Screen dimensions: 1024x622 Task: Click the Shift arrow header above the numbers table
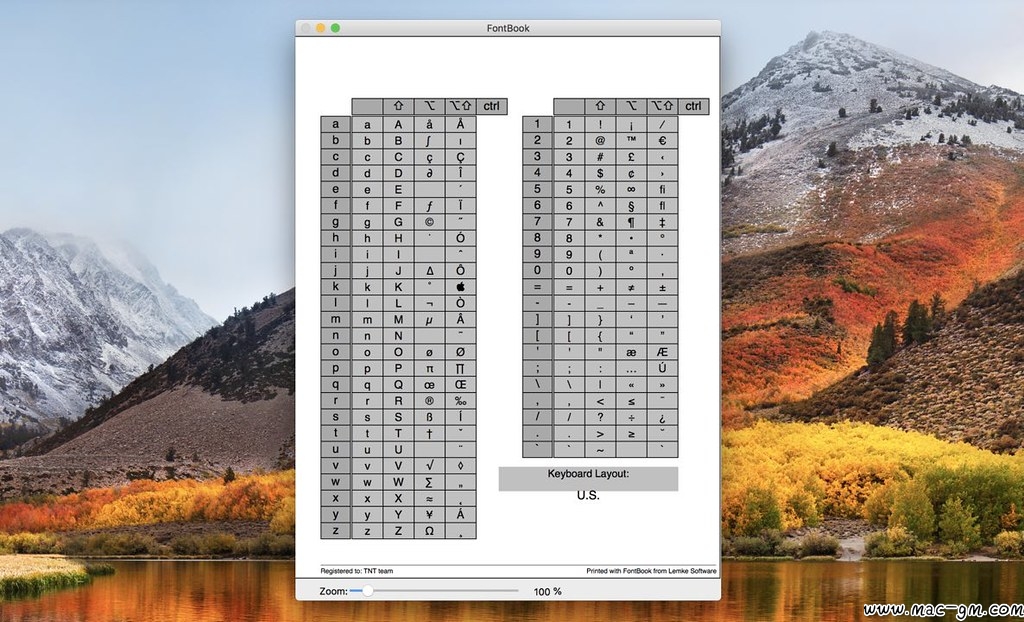pos(600,106)
